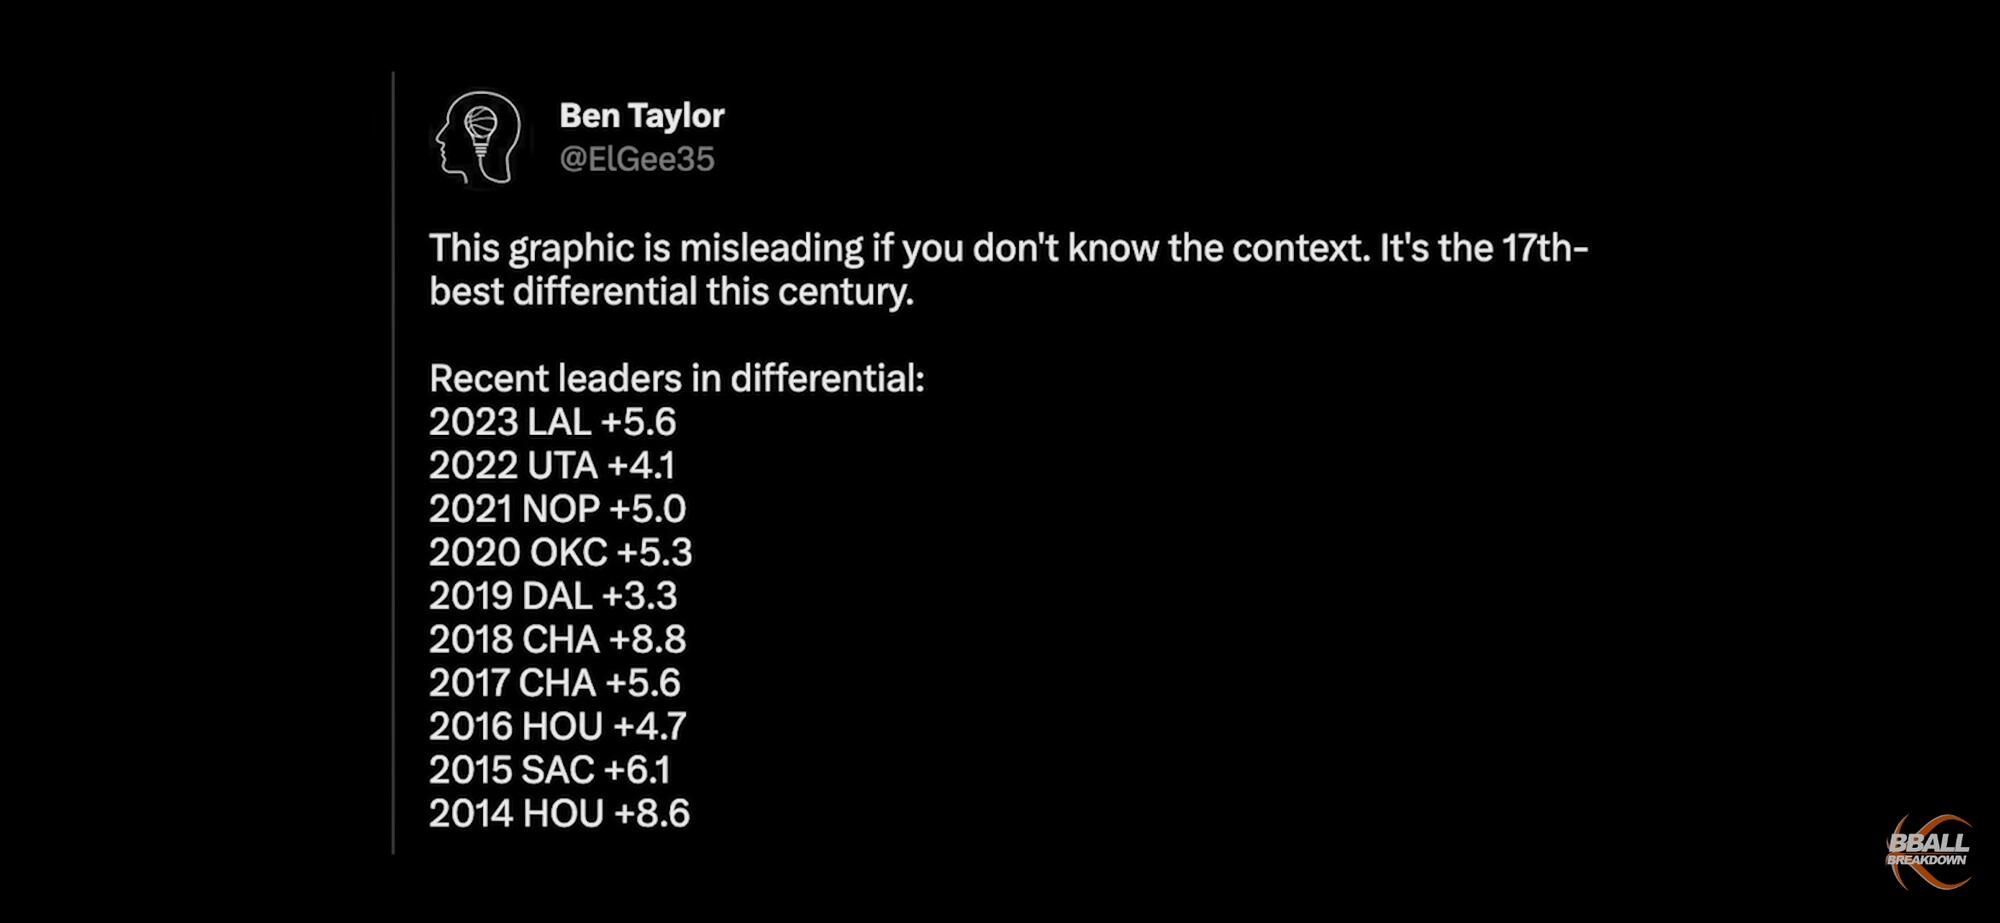Select the 2017 CHA +5.6 line
Image resolution: width=2000 pixels, height=923 pixels.
point(554,683)
